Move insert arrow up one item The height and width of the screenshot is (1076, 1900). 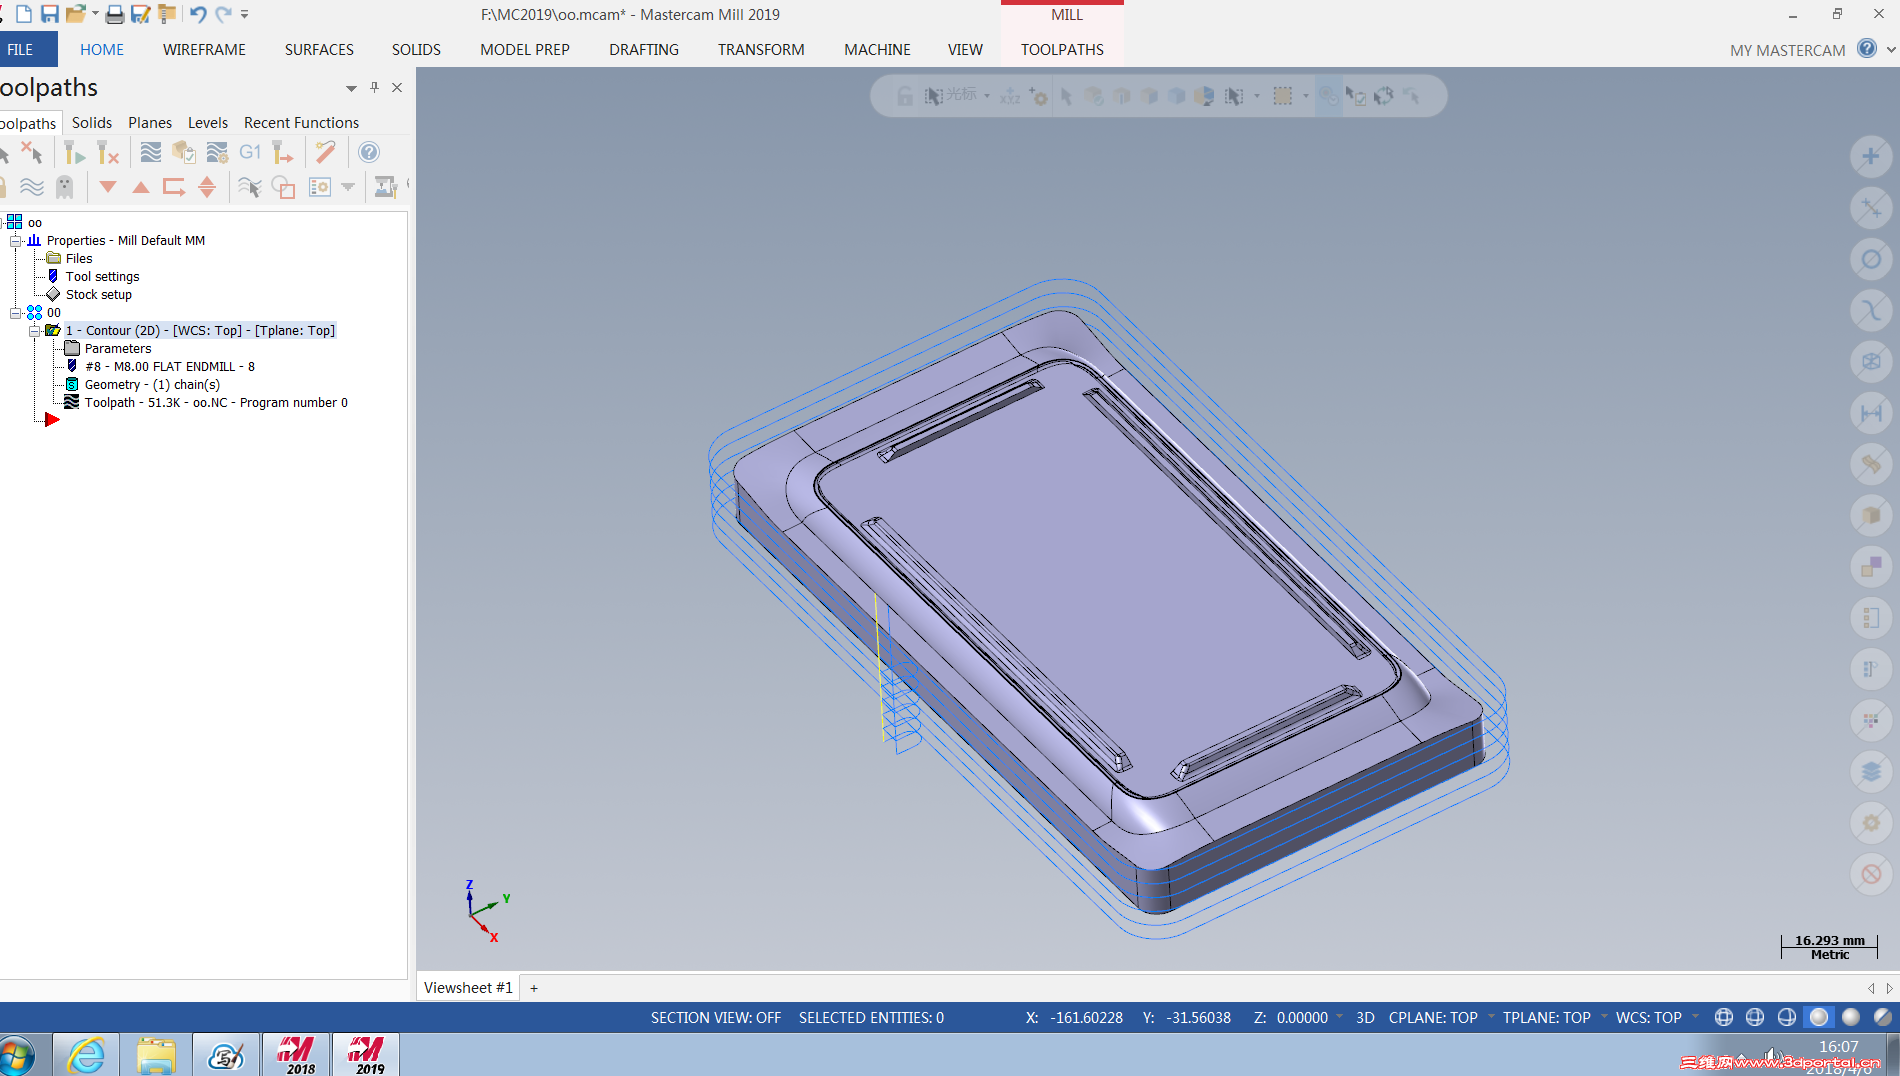(141, 187)
